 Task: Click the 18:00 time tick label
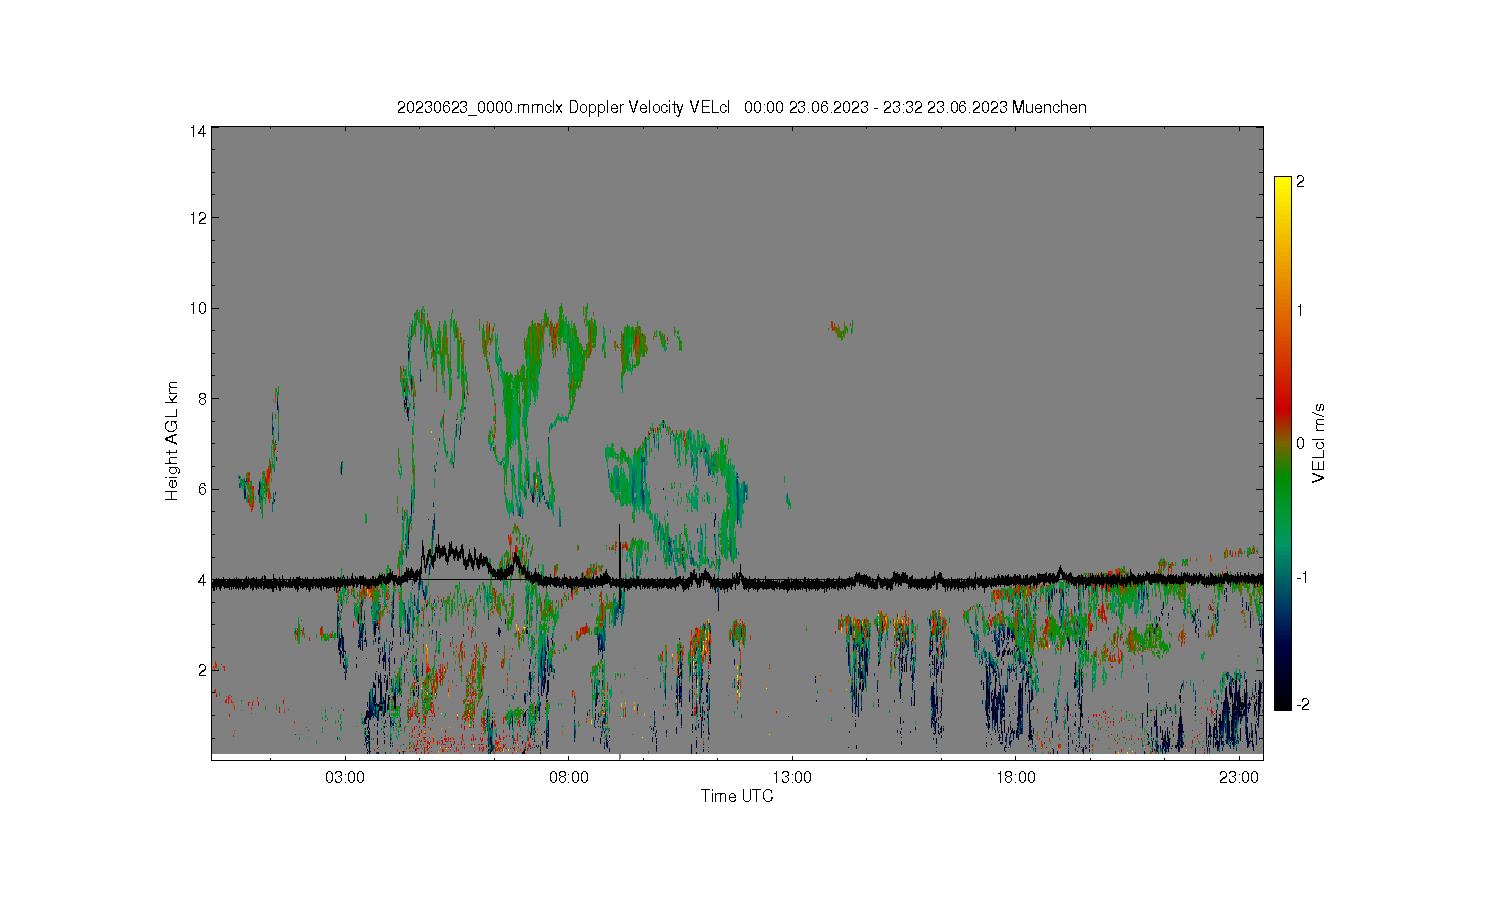(1016, 777)
